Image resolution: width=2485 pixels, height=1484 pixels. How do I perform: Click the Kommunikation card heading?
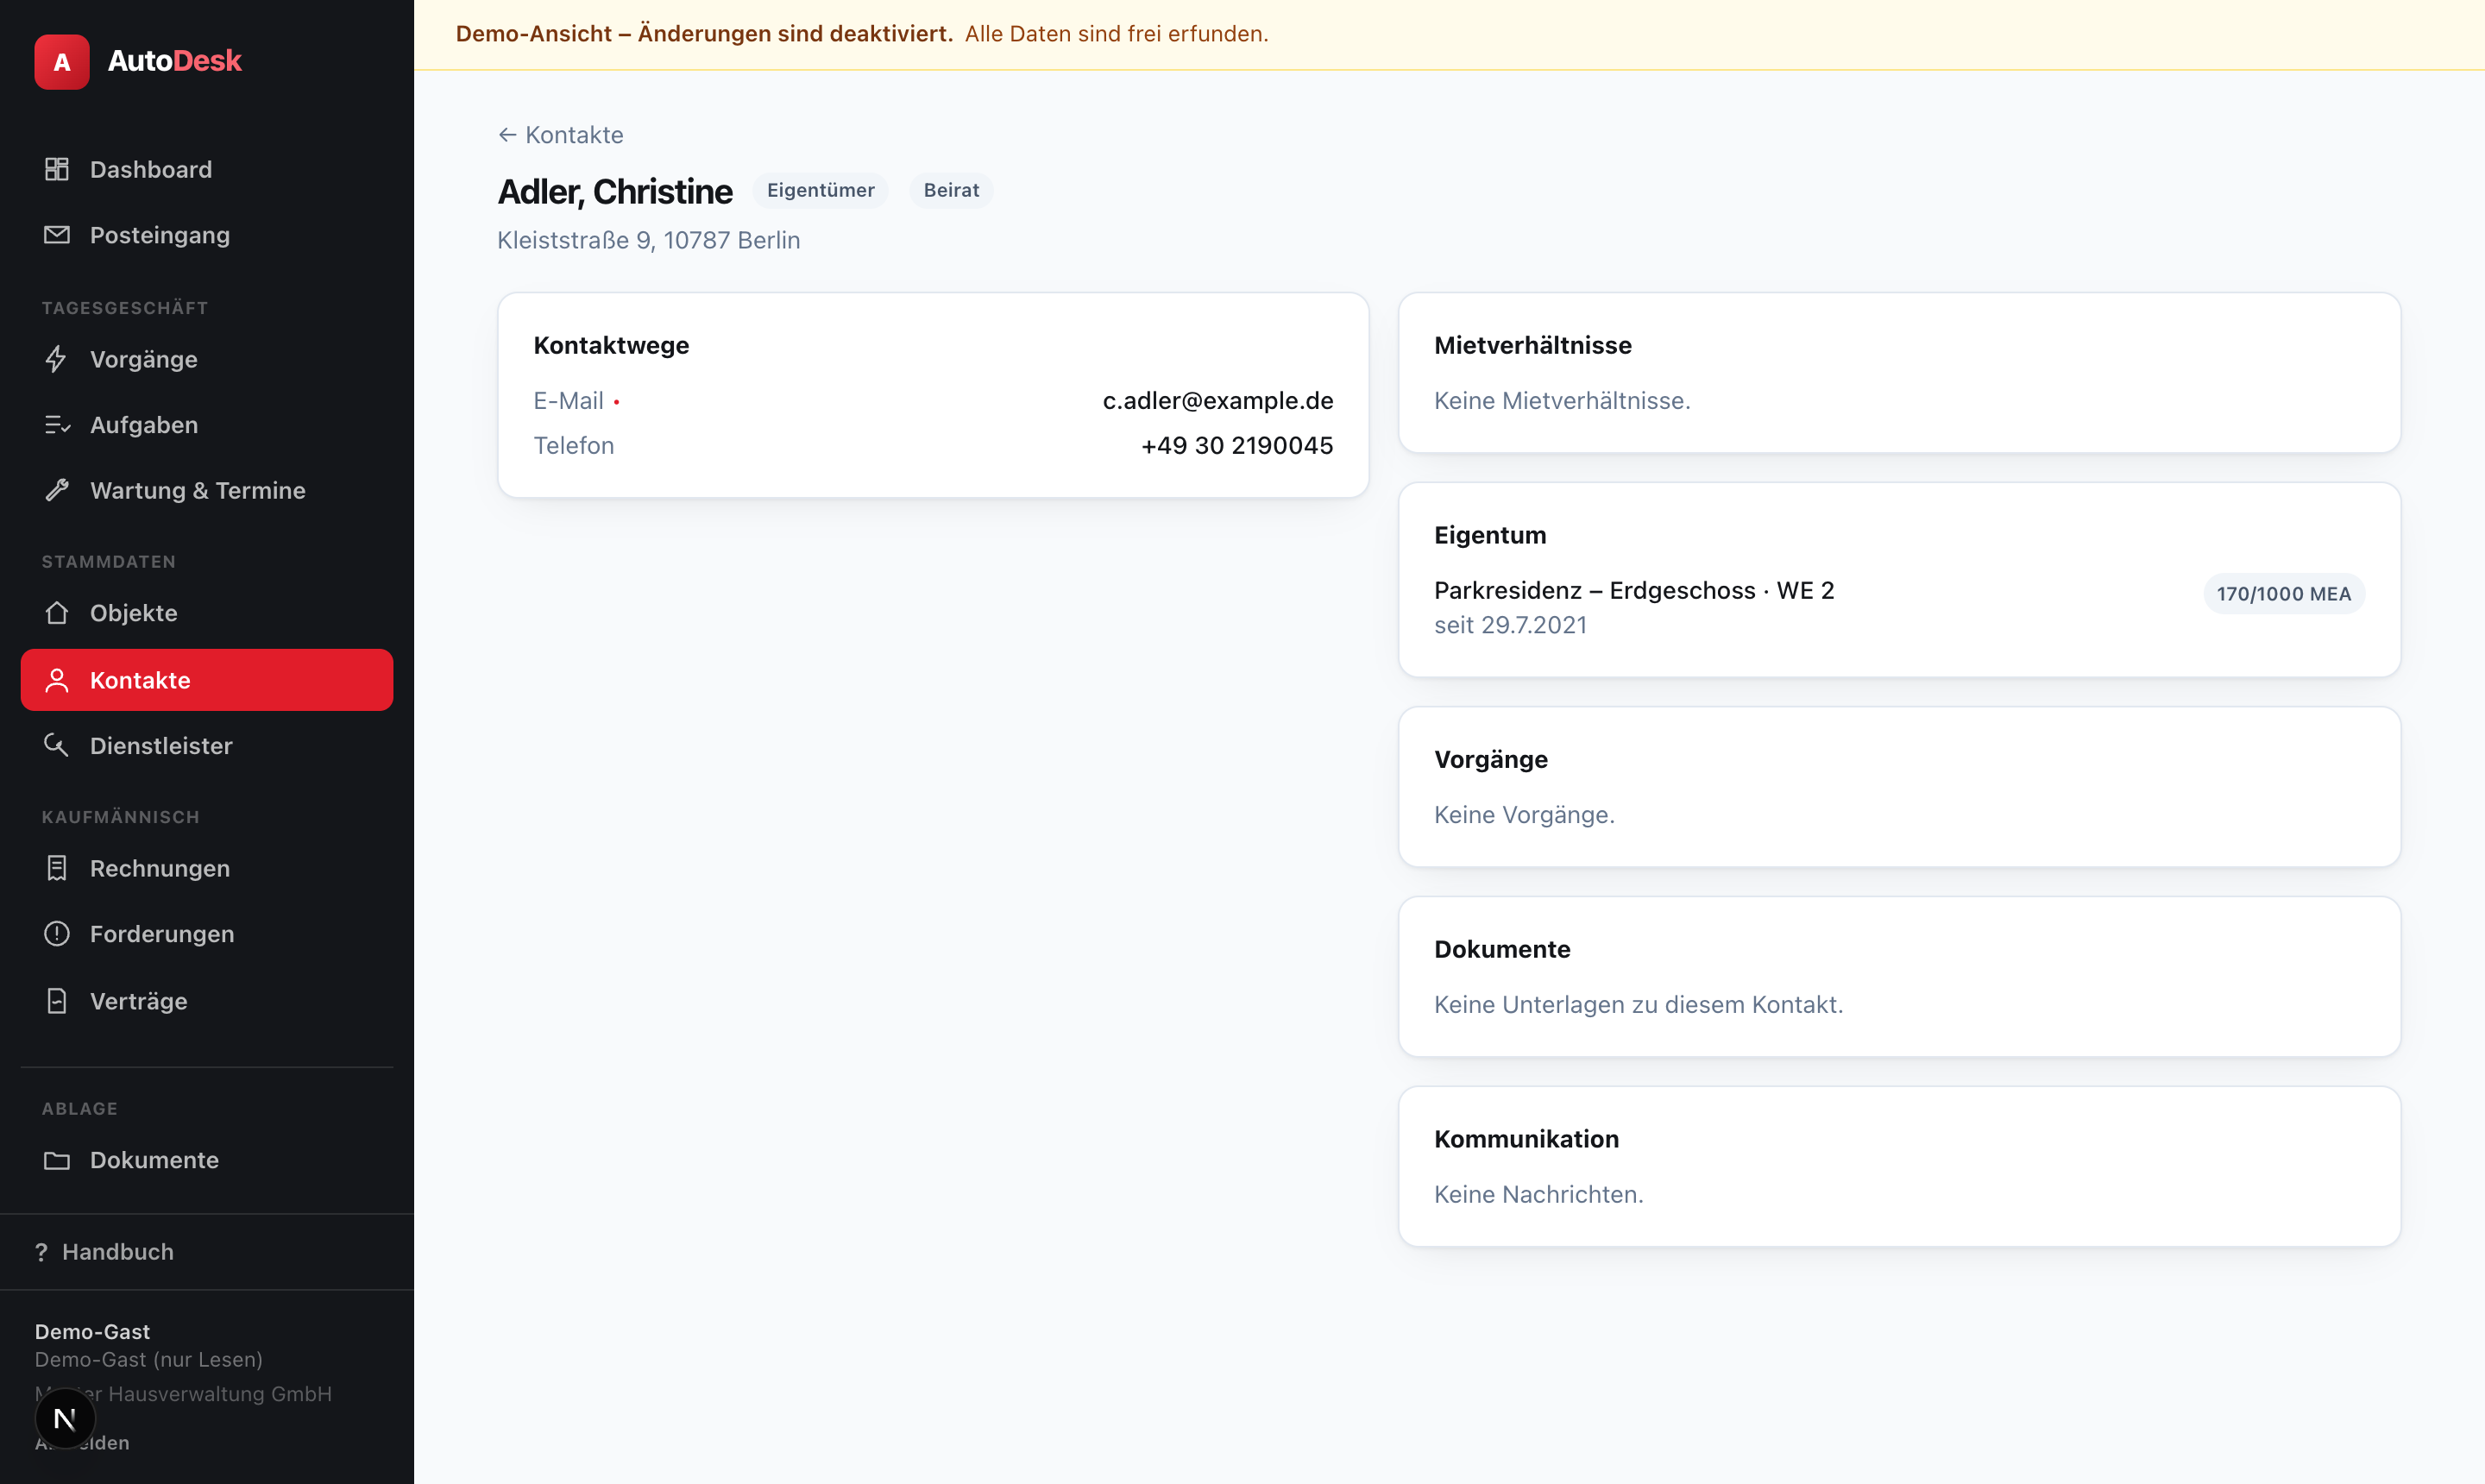[1526, 1139]
